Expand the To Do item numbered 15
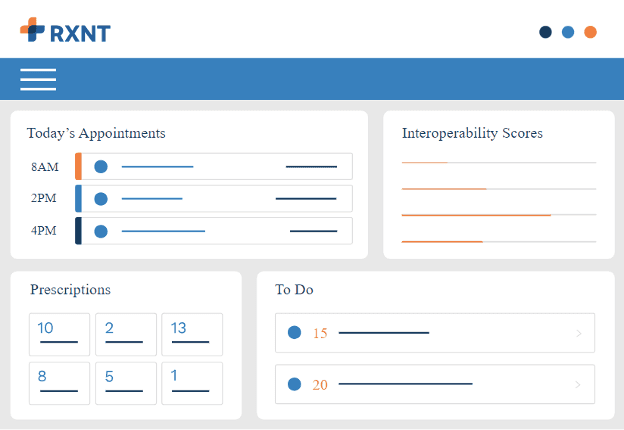The image size is (624, 430). point(579,333)
